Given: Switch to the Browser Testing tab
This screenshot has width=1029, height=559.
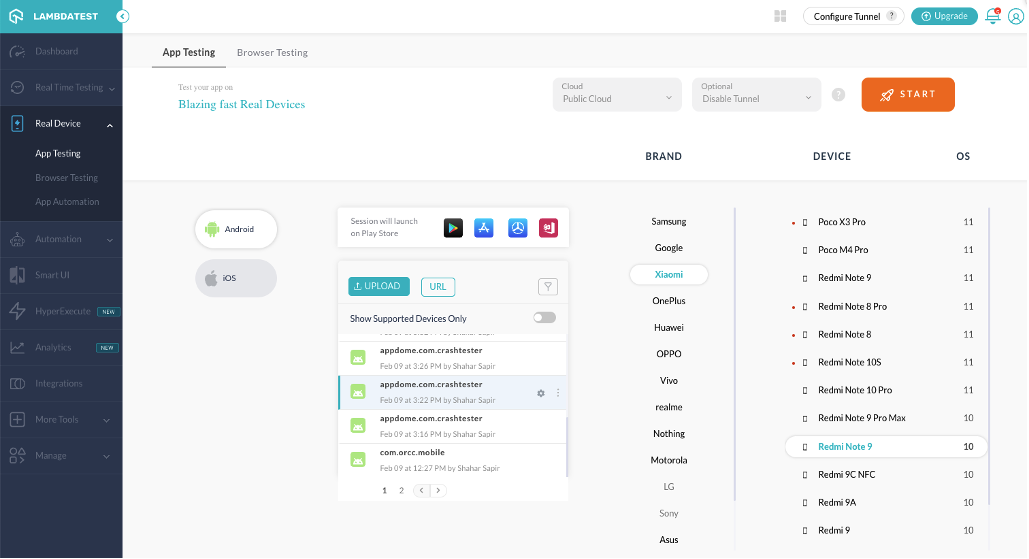Looking at the screenshot, I should 272,52.
